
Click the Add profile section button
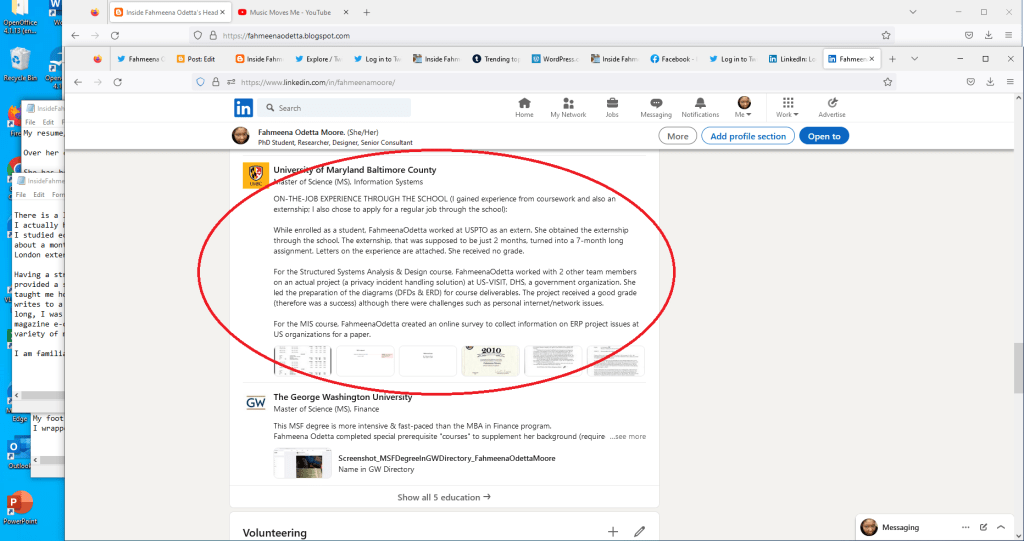747,136
